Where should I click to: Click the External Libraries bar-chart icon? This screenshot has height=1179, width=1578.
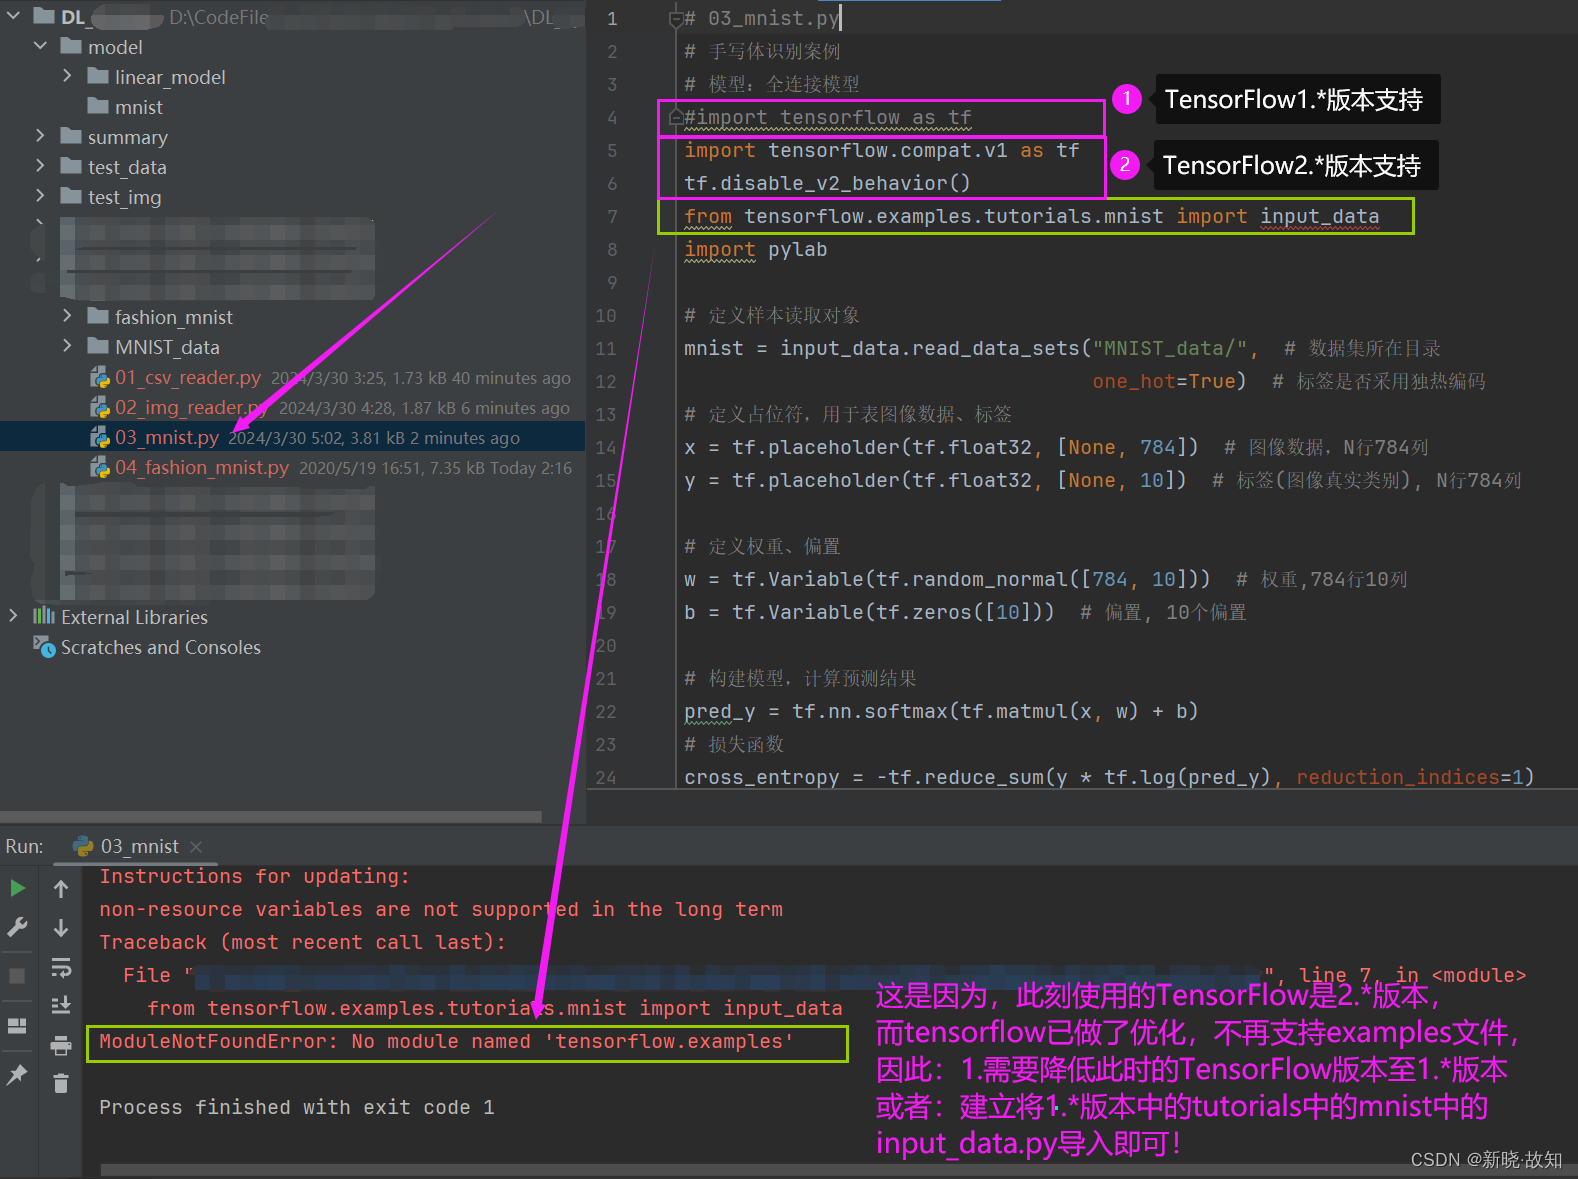click(x=44, y=616)
